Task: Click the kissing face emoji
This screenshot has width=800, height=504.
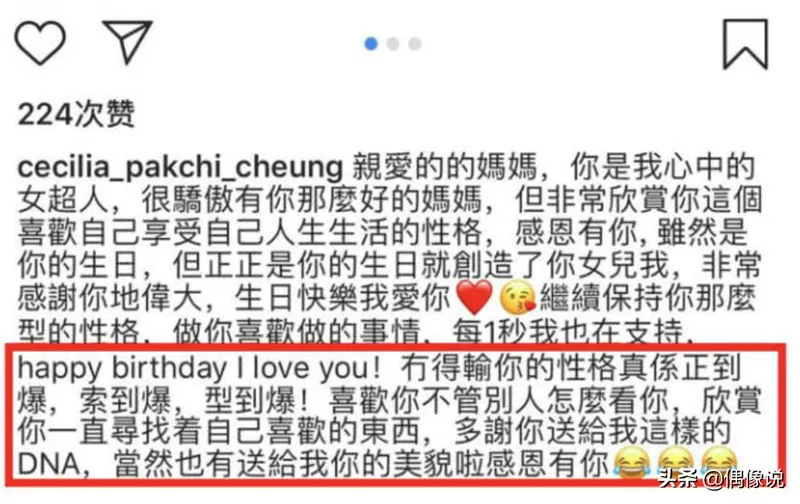Action: point(517,298)
